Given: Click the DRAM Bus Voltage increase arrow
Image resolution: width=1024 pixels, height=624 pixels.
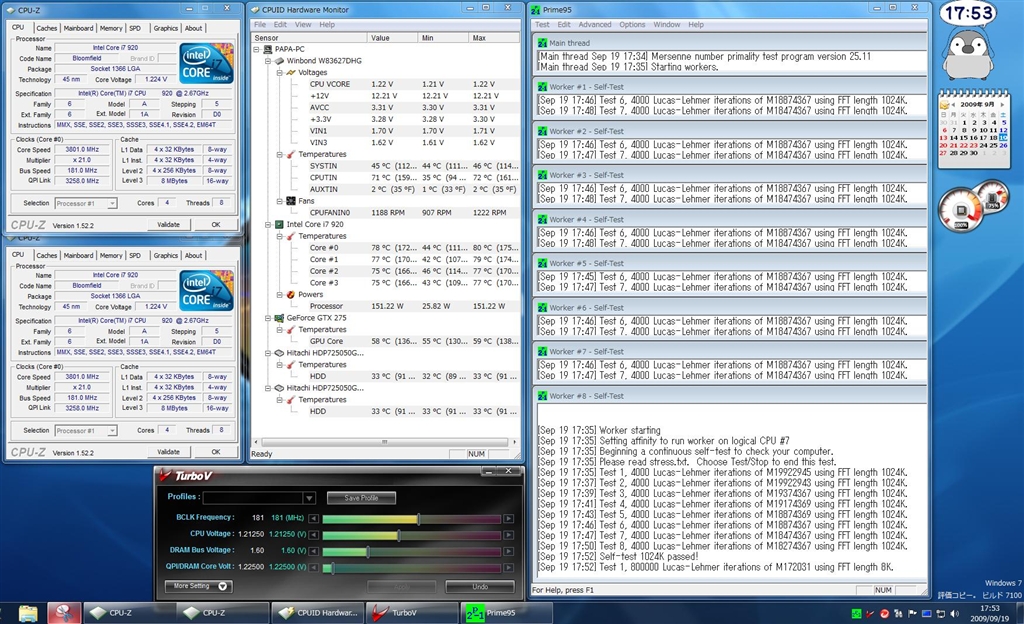Looking at the screenshot, I should pos(508,552).
